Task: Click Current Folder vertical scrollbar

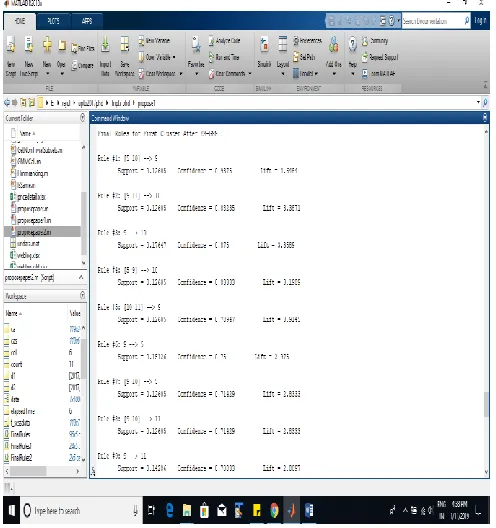Action: pyautogui.click(x=84, y=222)
